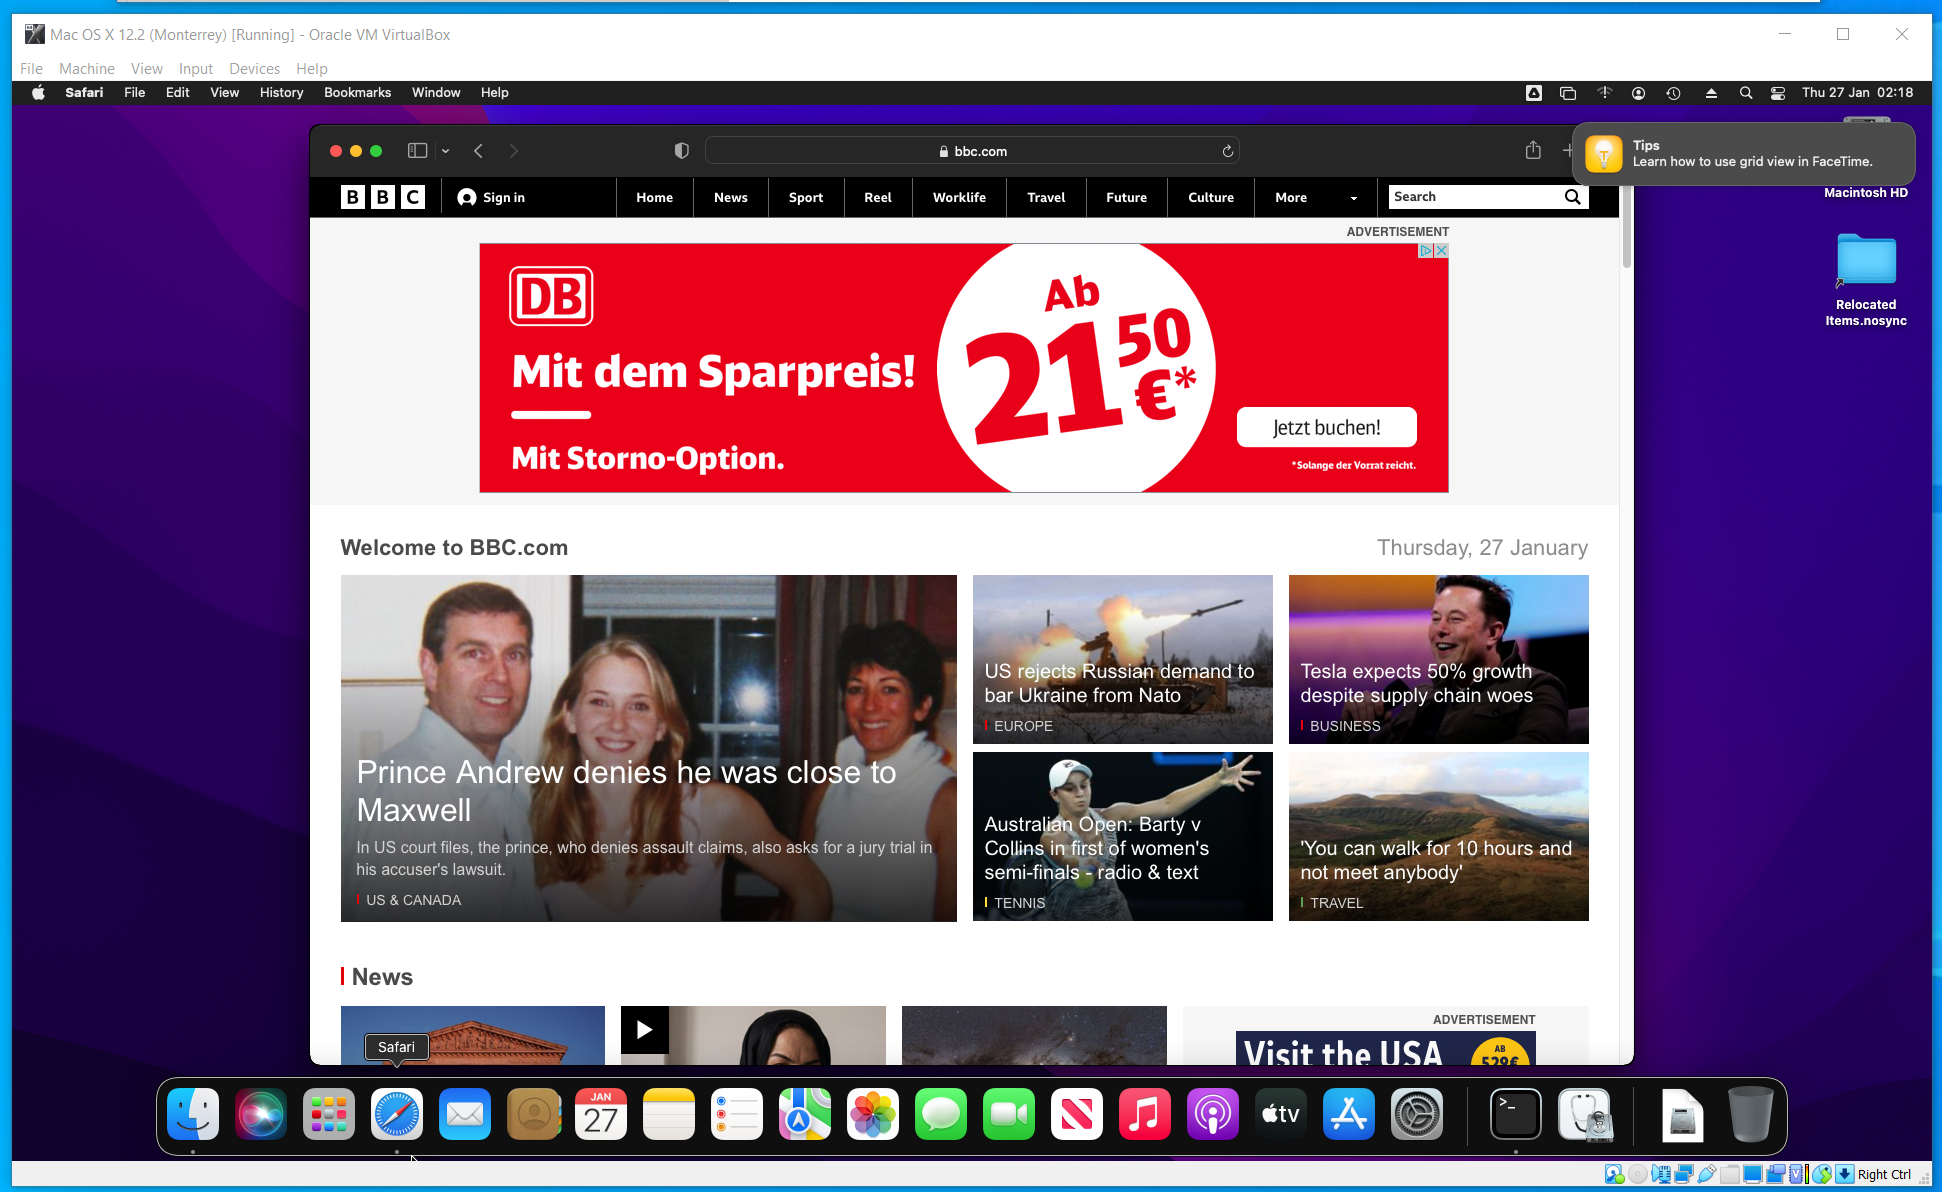Image resolution: width=1942 pixels, height=1192 pixels.
Task: Click the Safari compass icon in Dock
Action: pos(397,1114)
